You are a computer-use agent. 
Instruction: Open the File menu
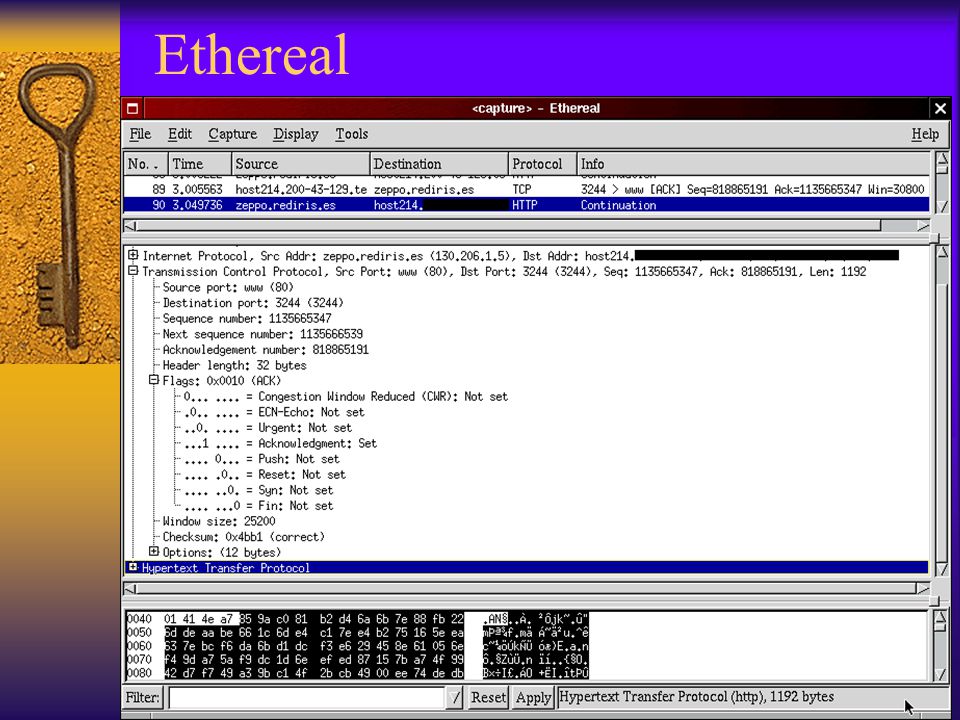[140, 134]
